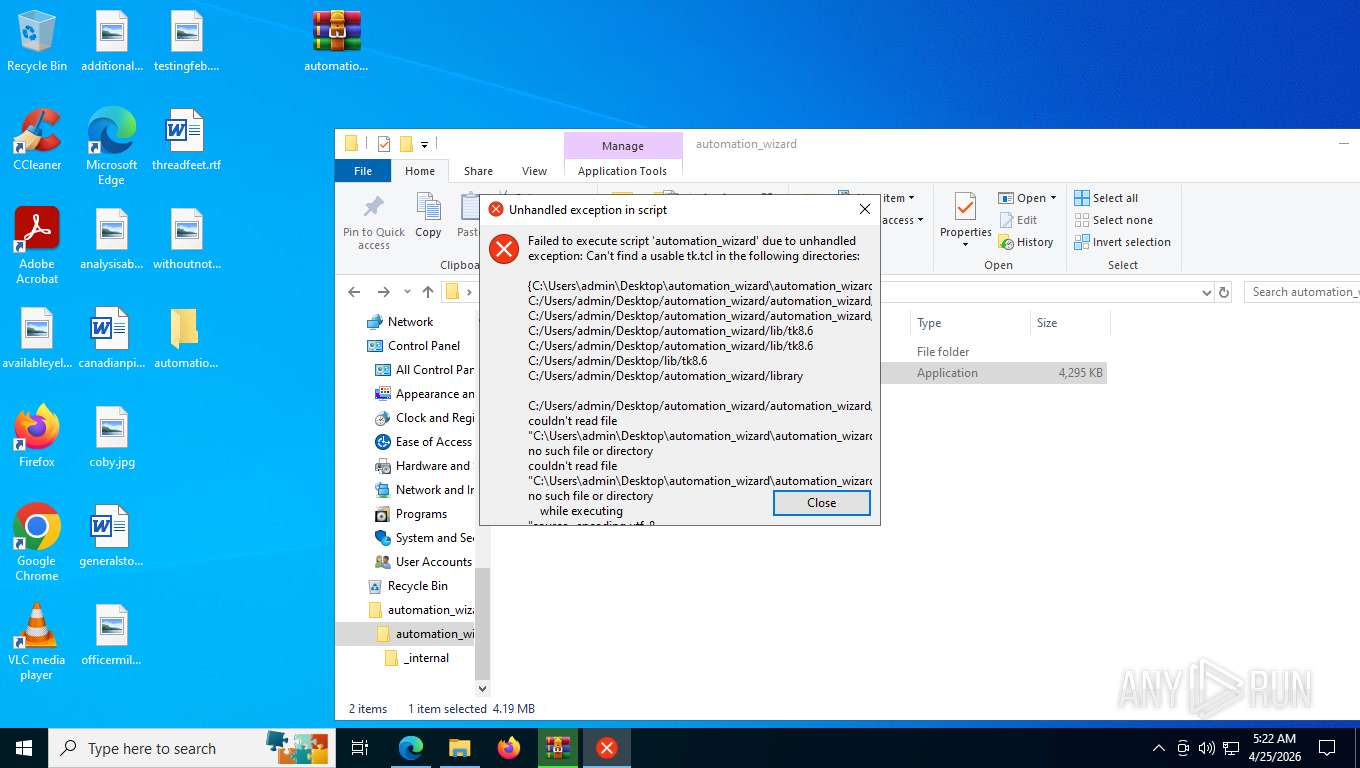Select the automation WinRAR archive on desktop
The image size is (1360, 768).
(x=336, y=41)
